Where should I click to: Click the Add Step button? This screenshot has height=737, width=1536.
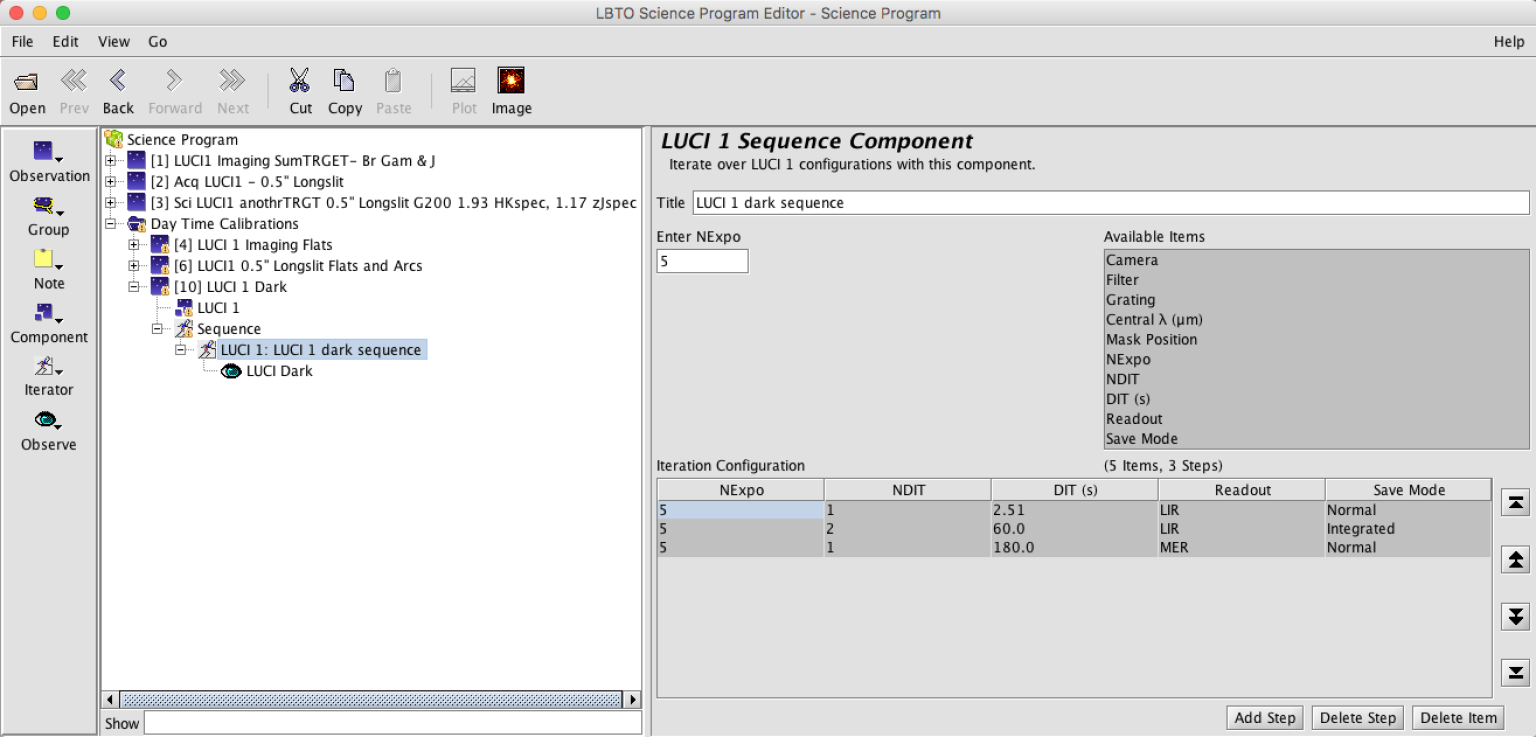tap(1265, 718)
